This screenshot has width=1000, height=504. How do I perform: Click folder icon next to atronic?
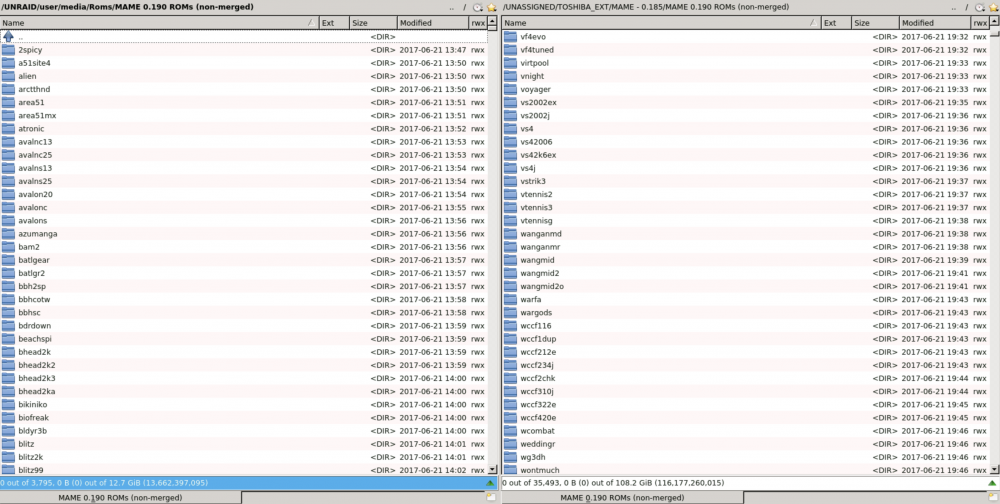(x=8, y=129)
